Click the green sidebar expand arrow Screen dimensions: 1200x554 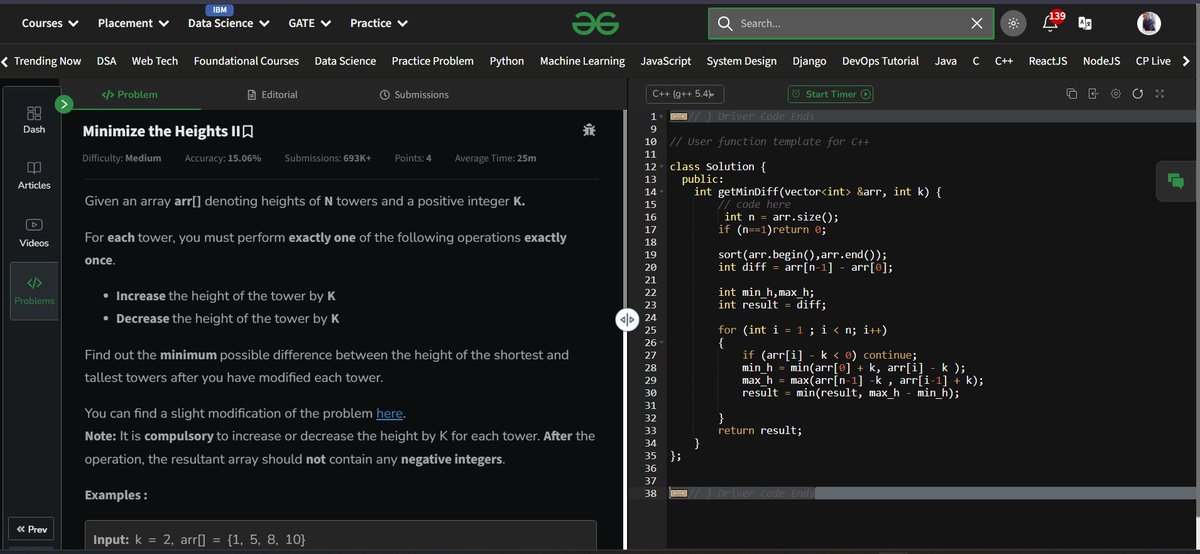tap(64, 102)
